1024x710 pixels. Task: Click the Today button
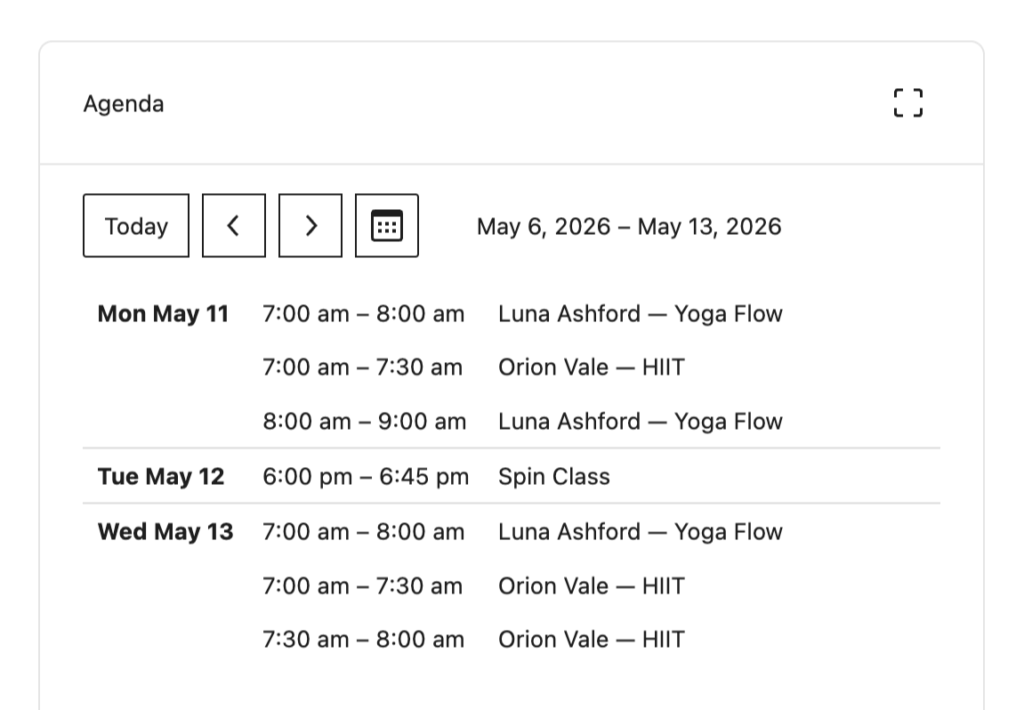[136, 225]
